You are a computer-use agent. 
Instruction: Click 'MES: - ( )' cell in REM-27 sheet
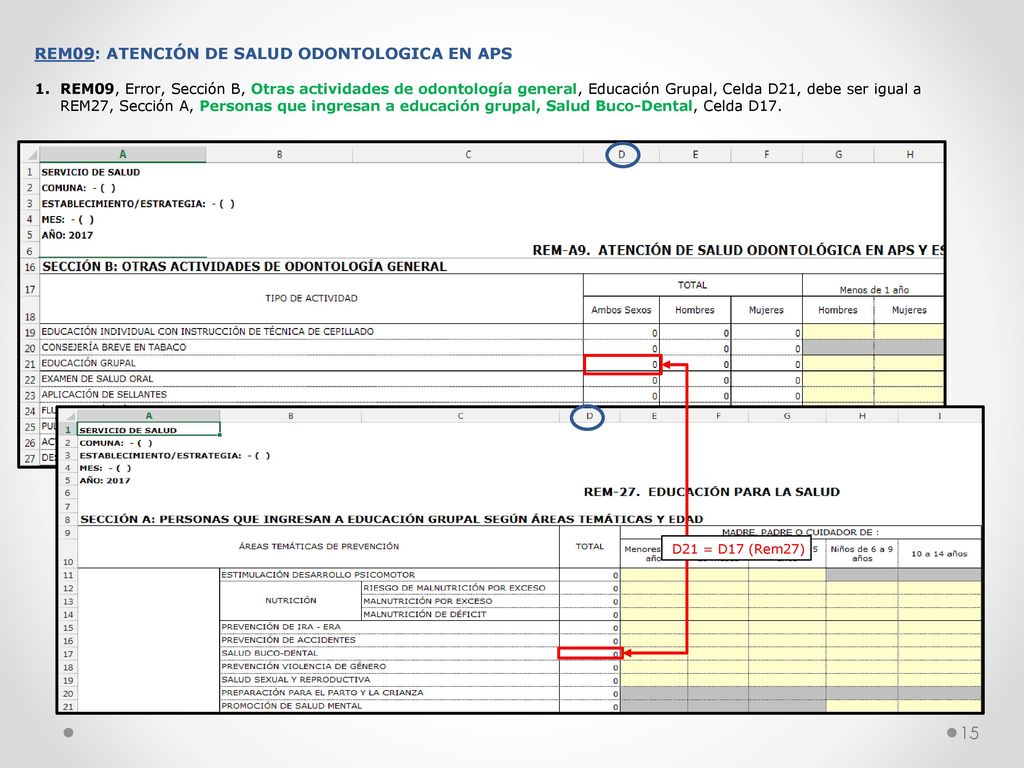point(105,468)
